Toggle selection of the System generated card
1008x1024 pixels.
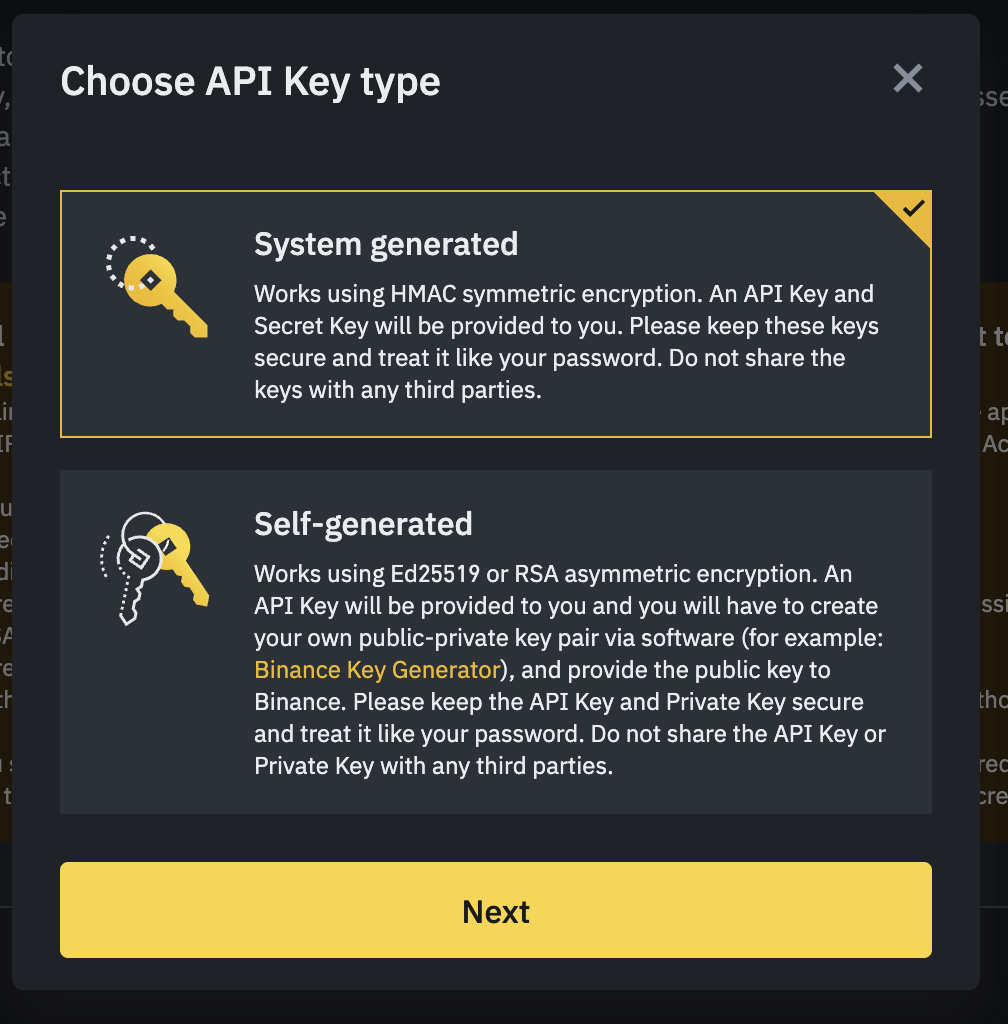pyautogui.click(x=496, y=312)
